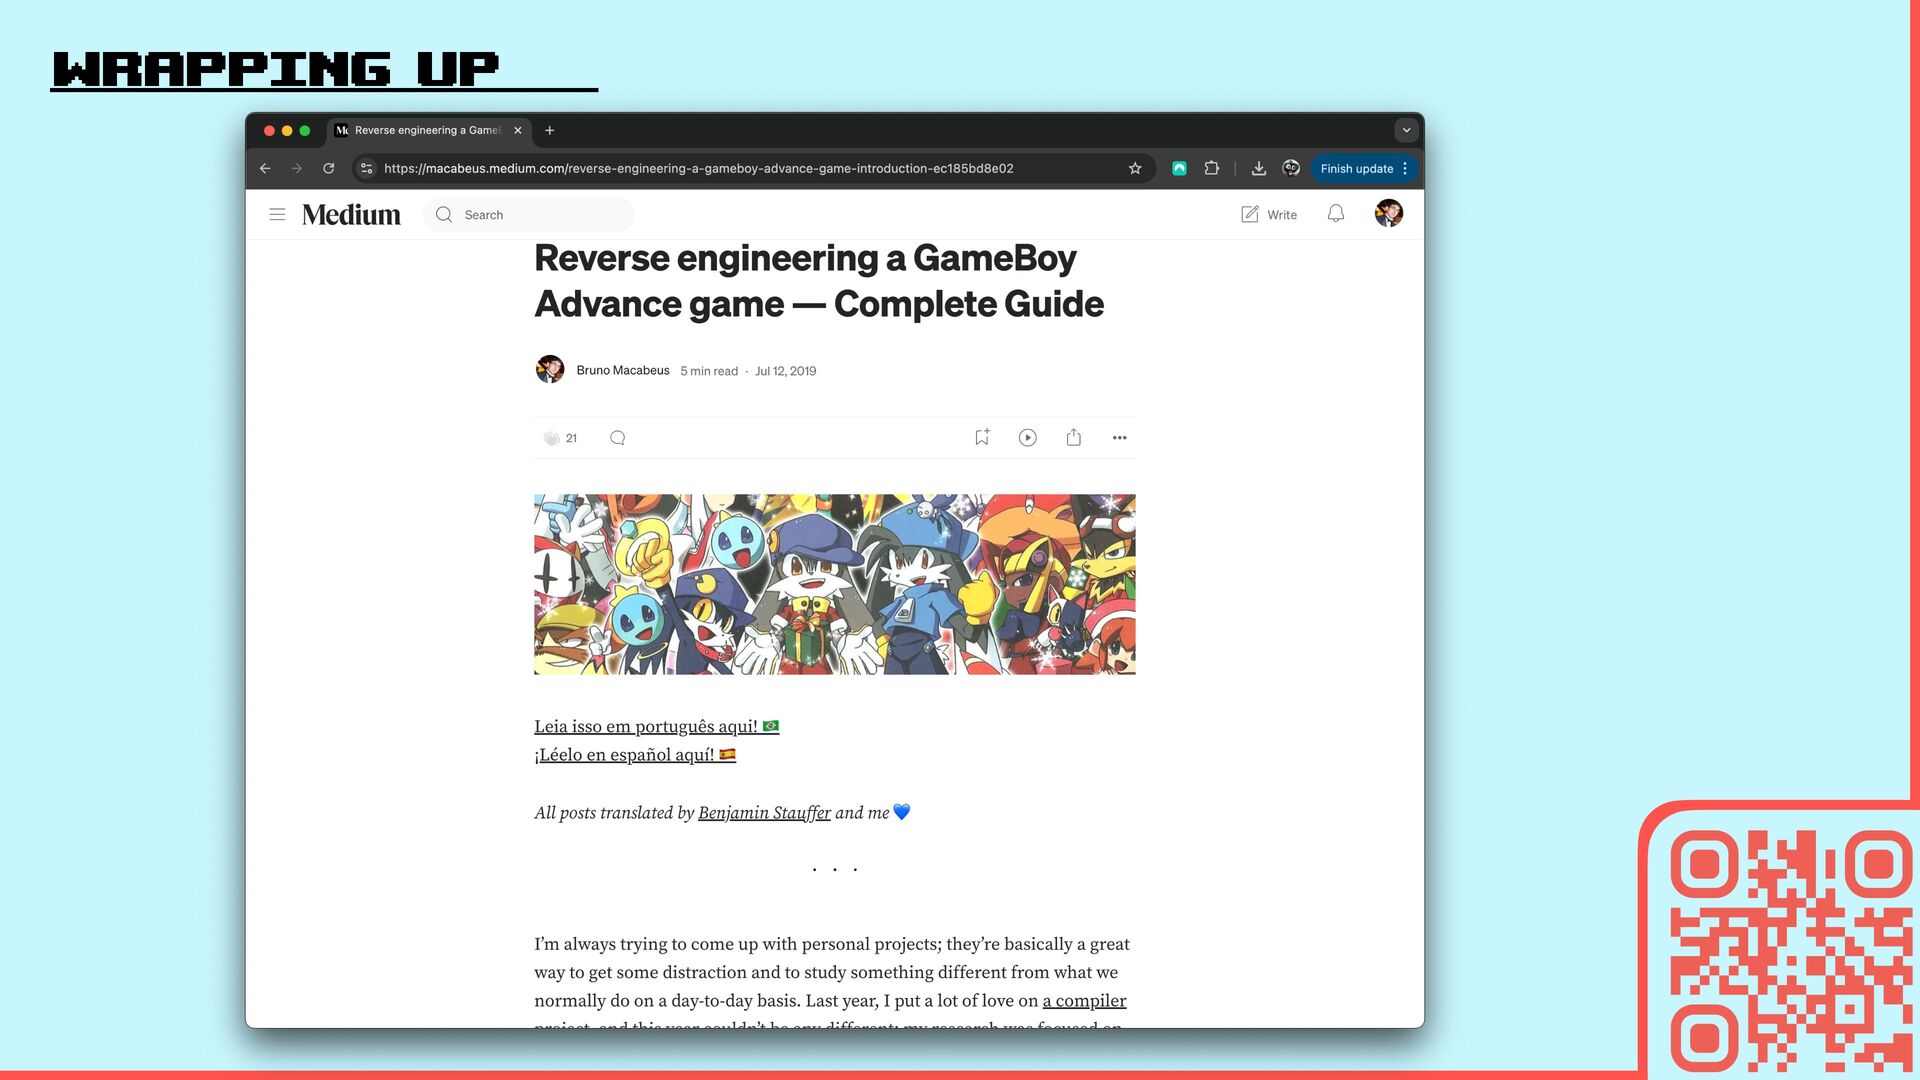Save article with bookmark icon
Image resolution: width=1920 pixels, height=1080 pixels.
click(981, 437)
